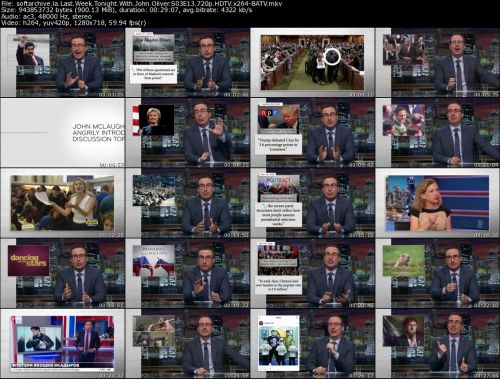Select thumbnail with crowd of suited men inset
Viewport: 500px width, 379px height.
click(x=437, y=62)
